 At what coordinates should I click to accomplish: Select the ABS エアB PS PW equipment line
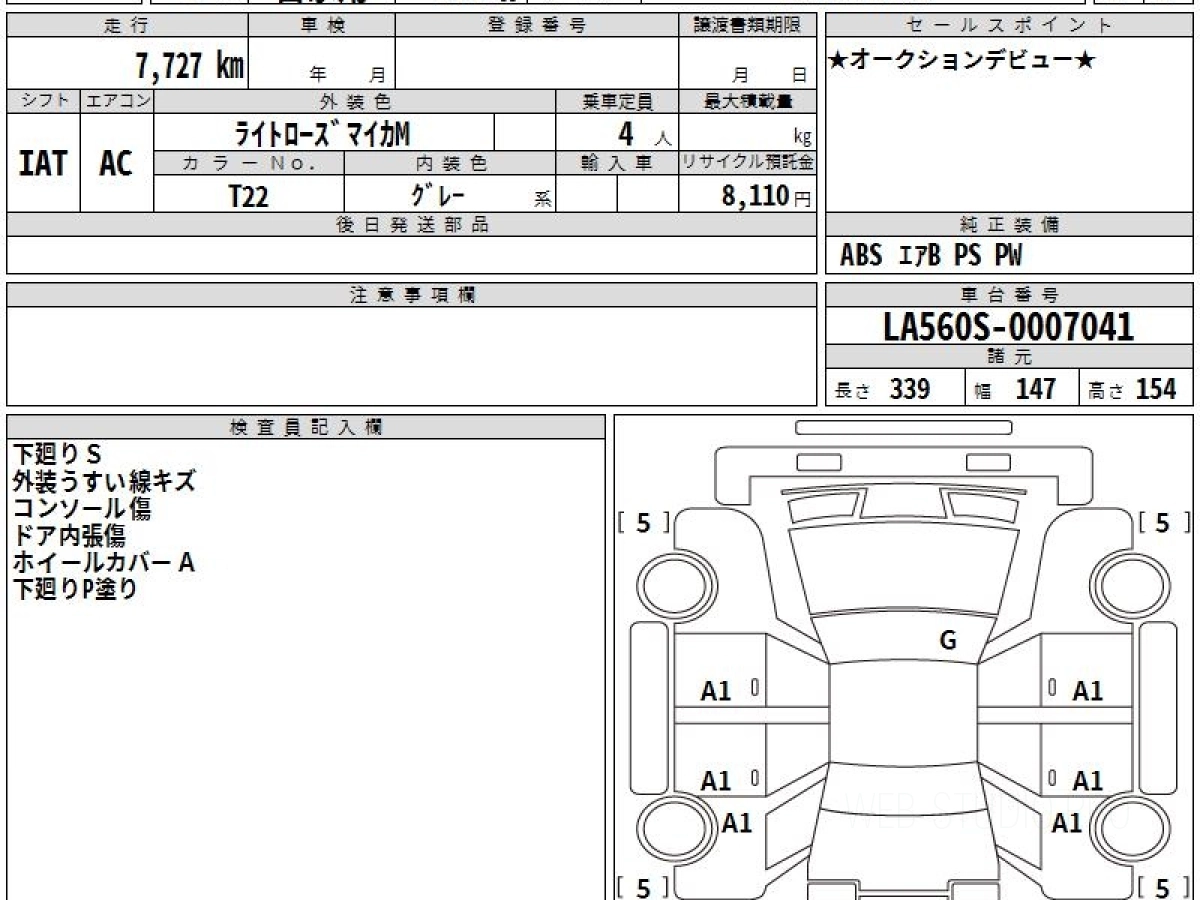931,256
